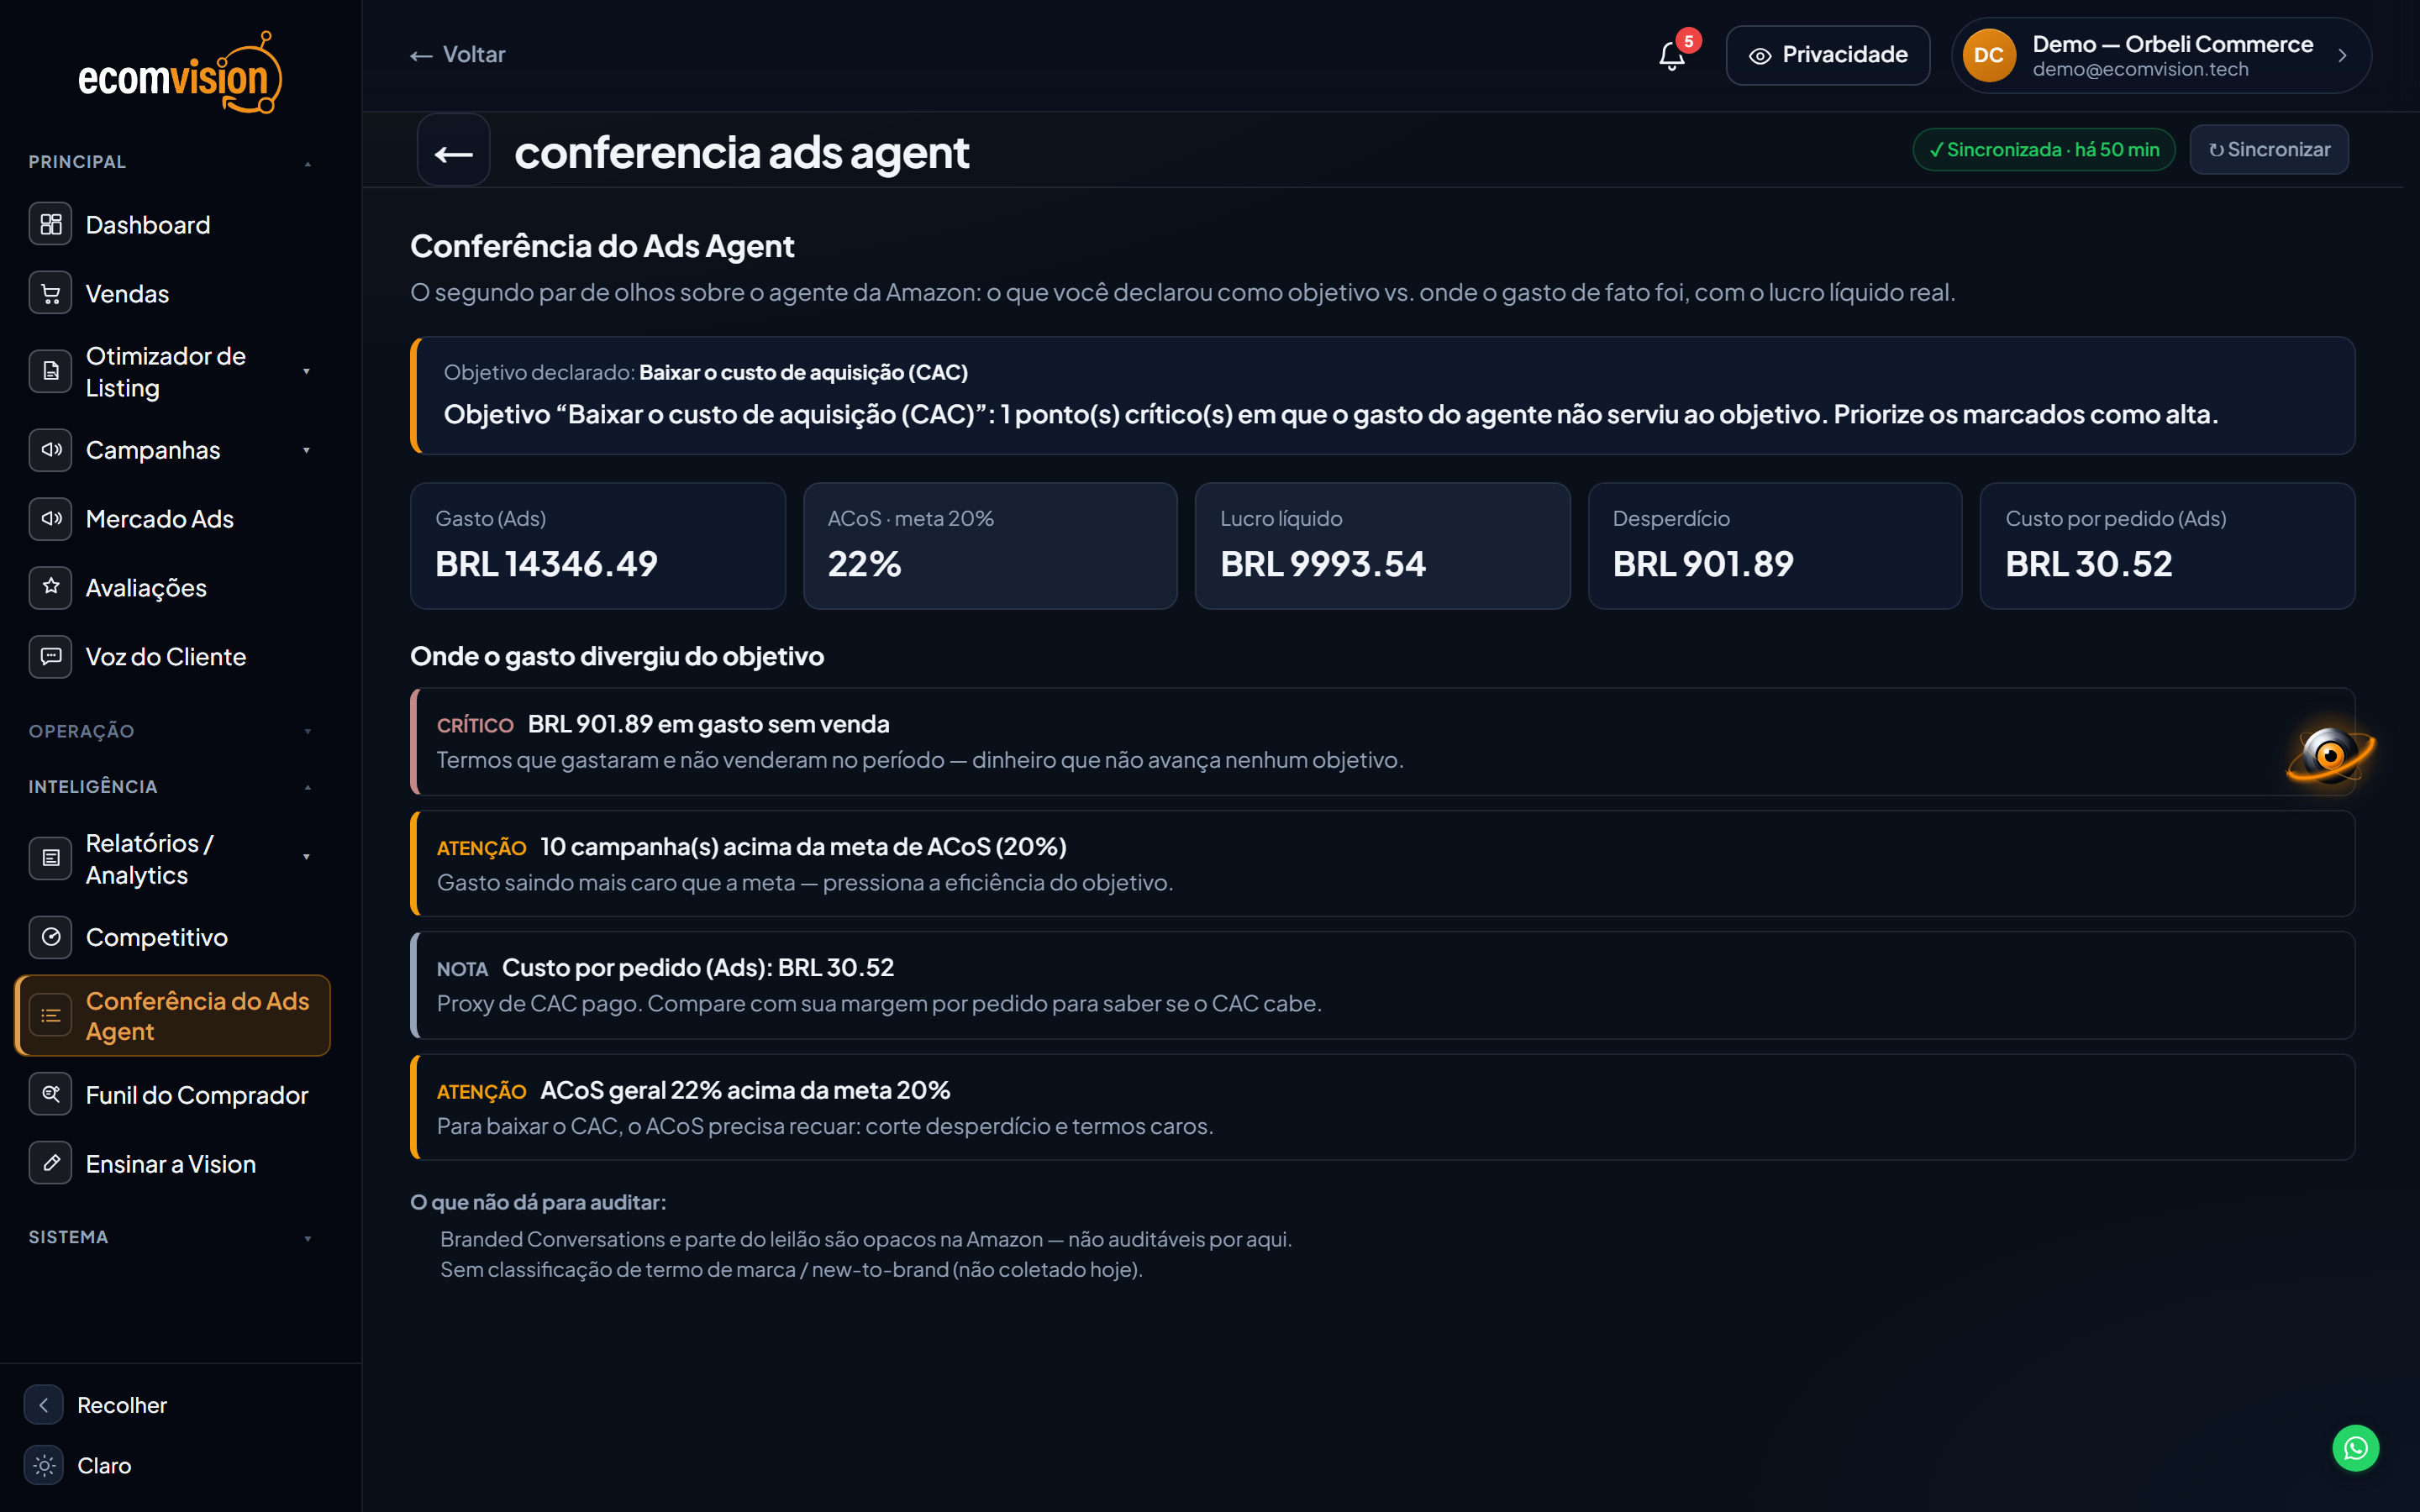Click the Sincronizar button
This screenshot has width=2420, height=1512.
(x=2269, y=150)
